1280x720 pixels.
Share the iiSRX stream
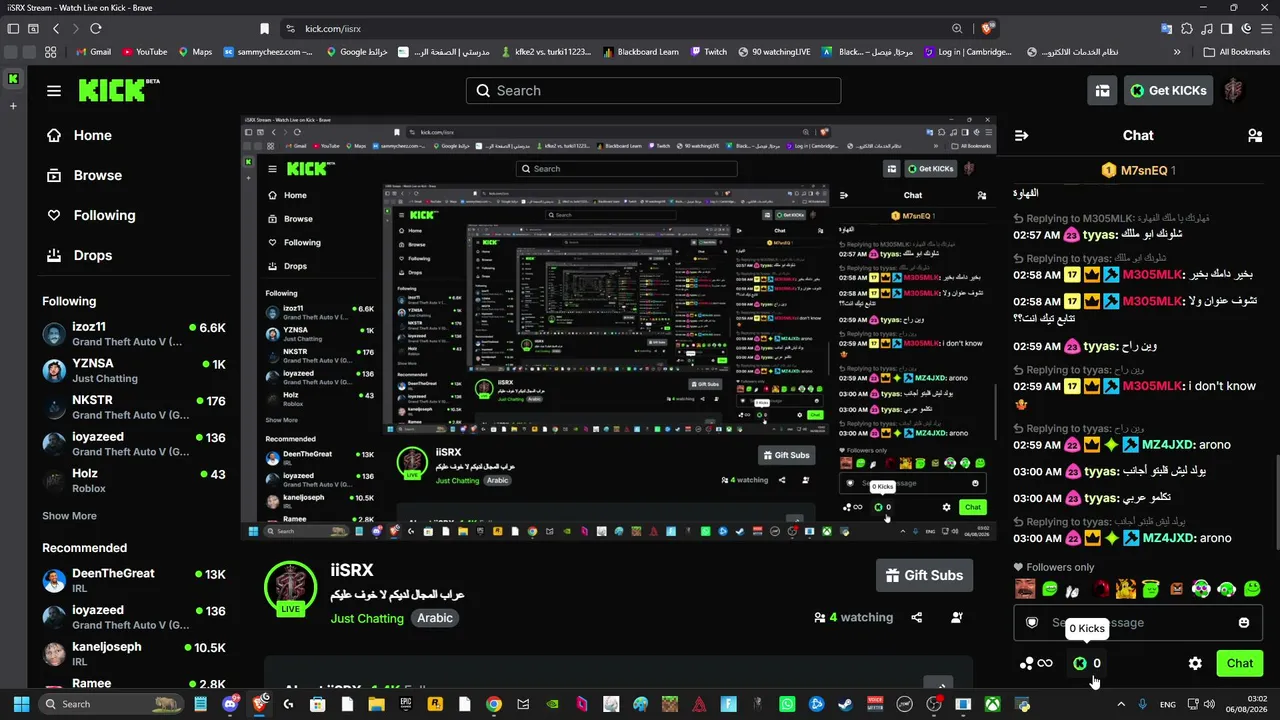917,618
